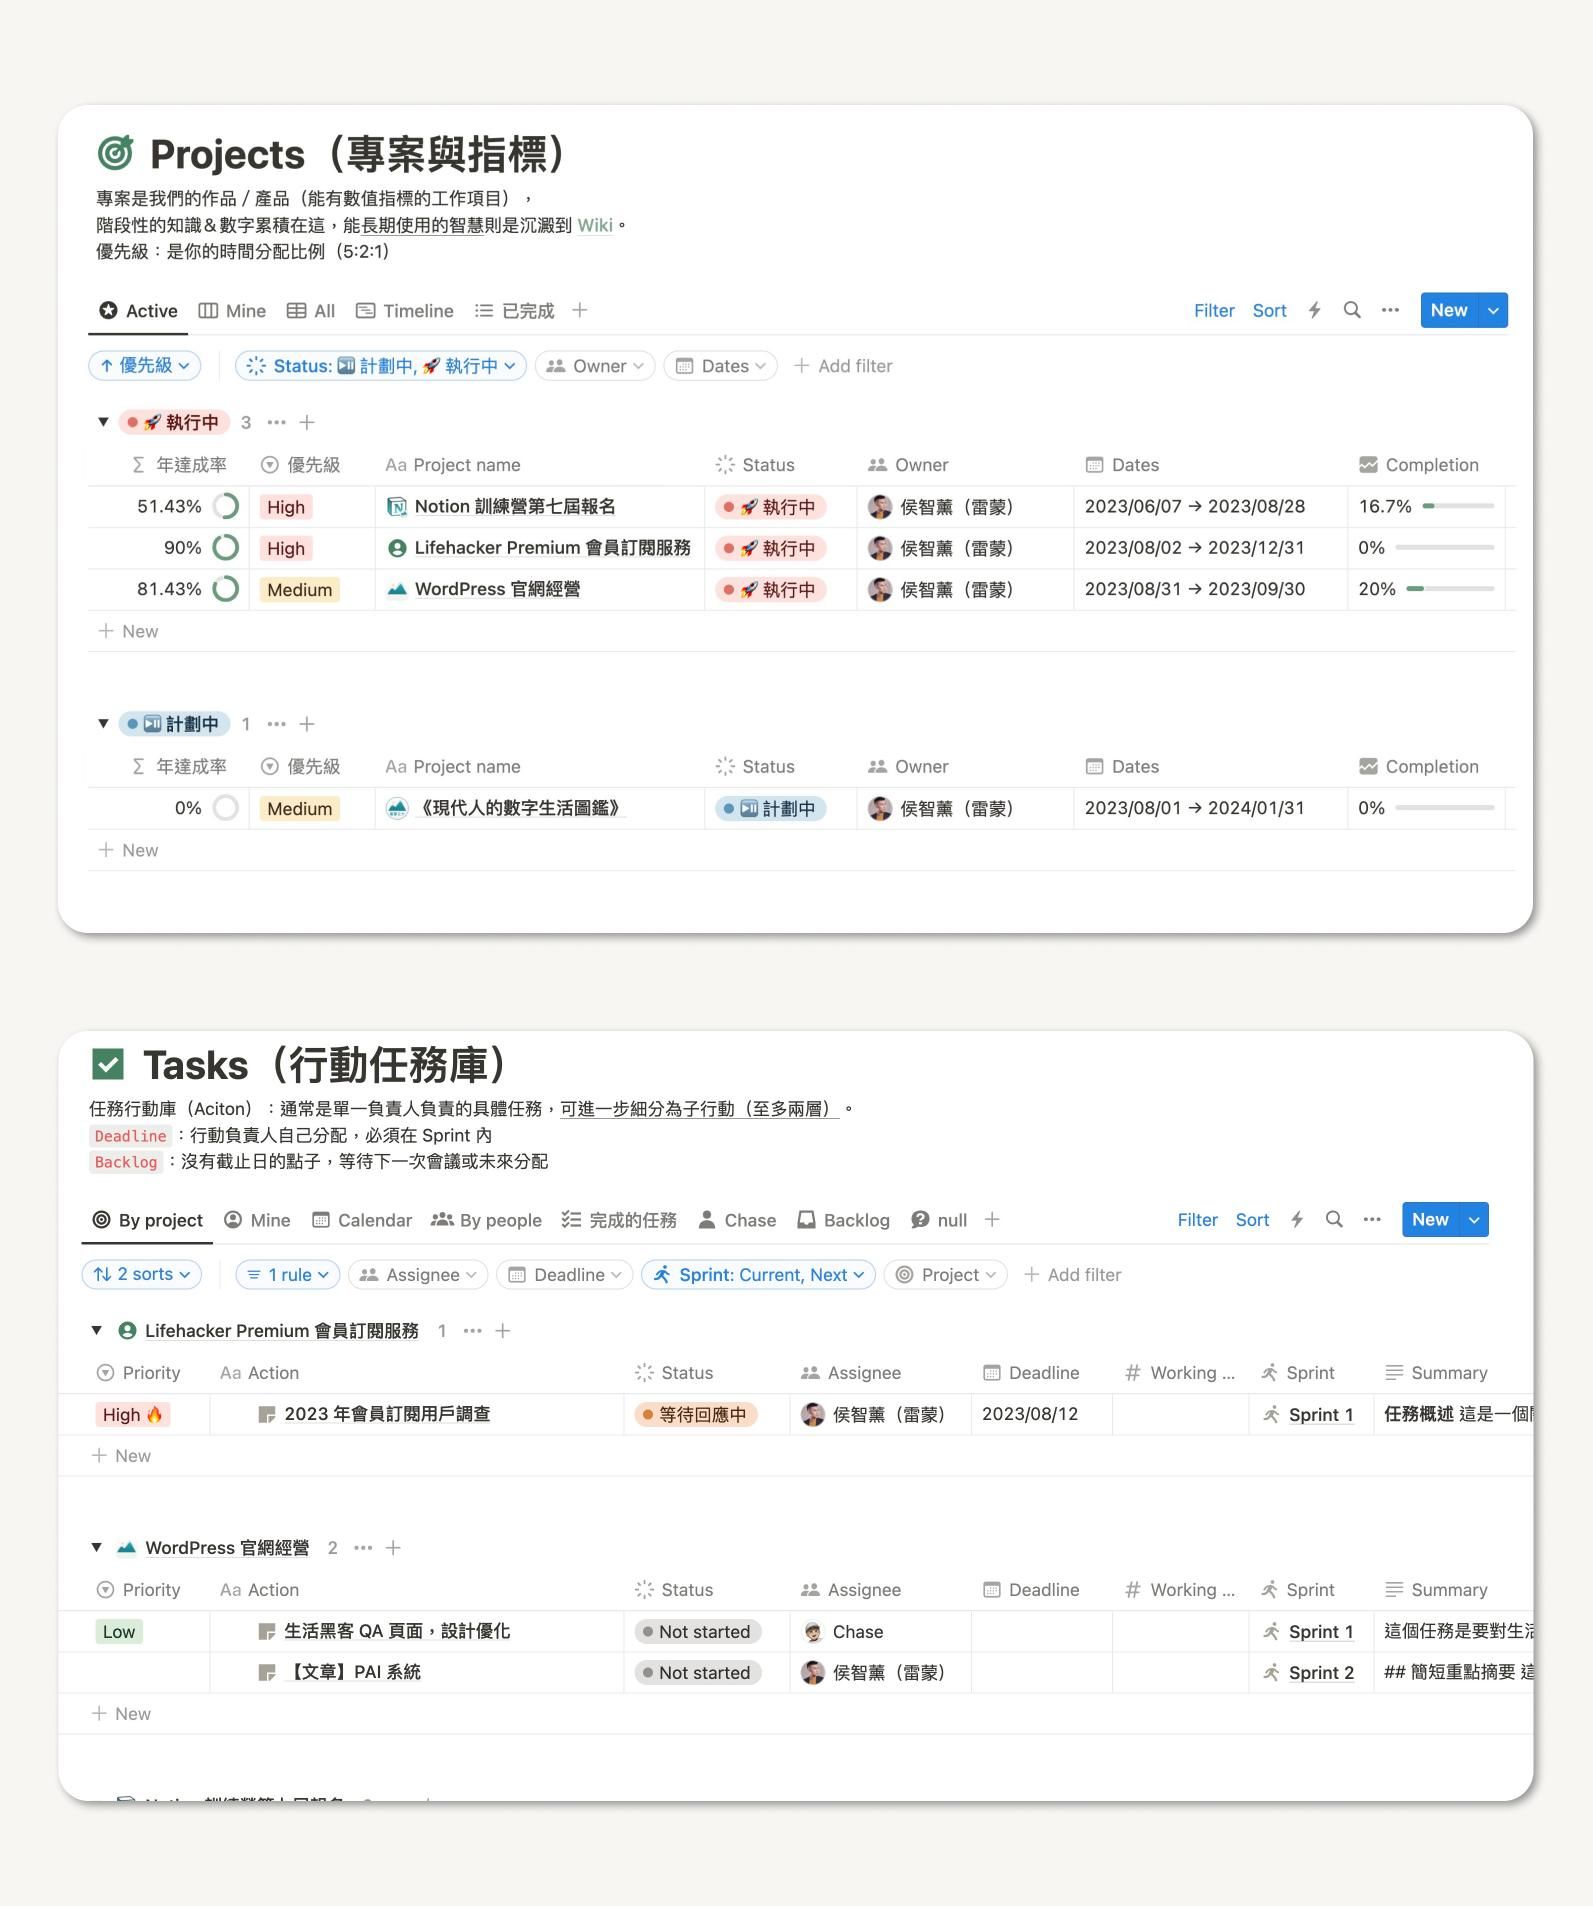Open the 計劃中 group options ellipsis

tap(277, 724)
